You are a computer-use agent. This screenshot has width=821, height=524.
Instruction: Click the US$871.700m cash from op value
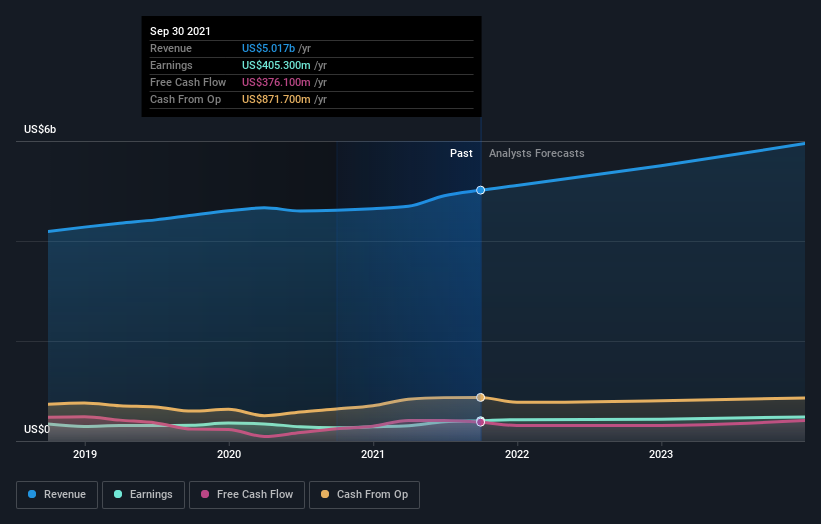[276, 99]
